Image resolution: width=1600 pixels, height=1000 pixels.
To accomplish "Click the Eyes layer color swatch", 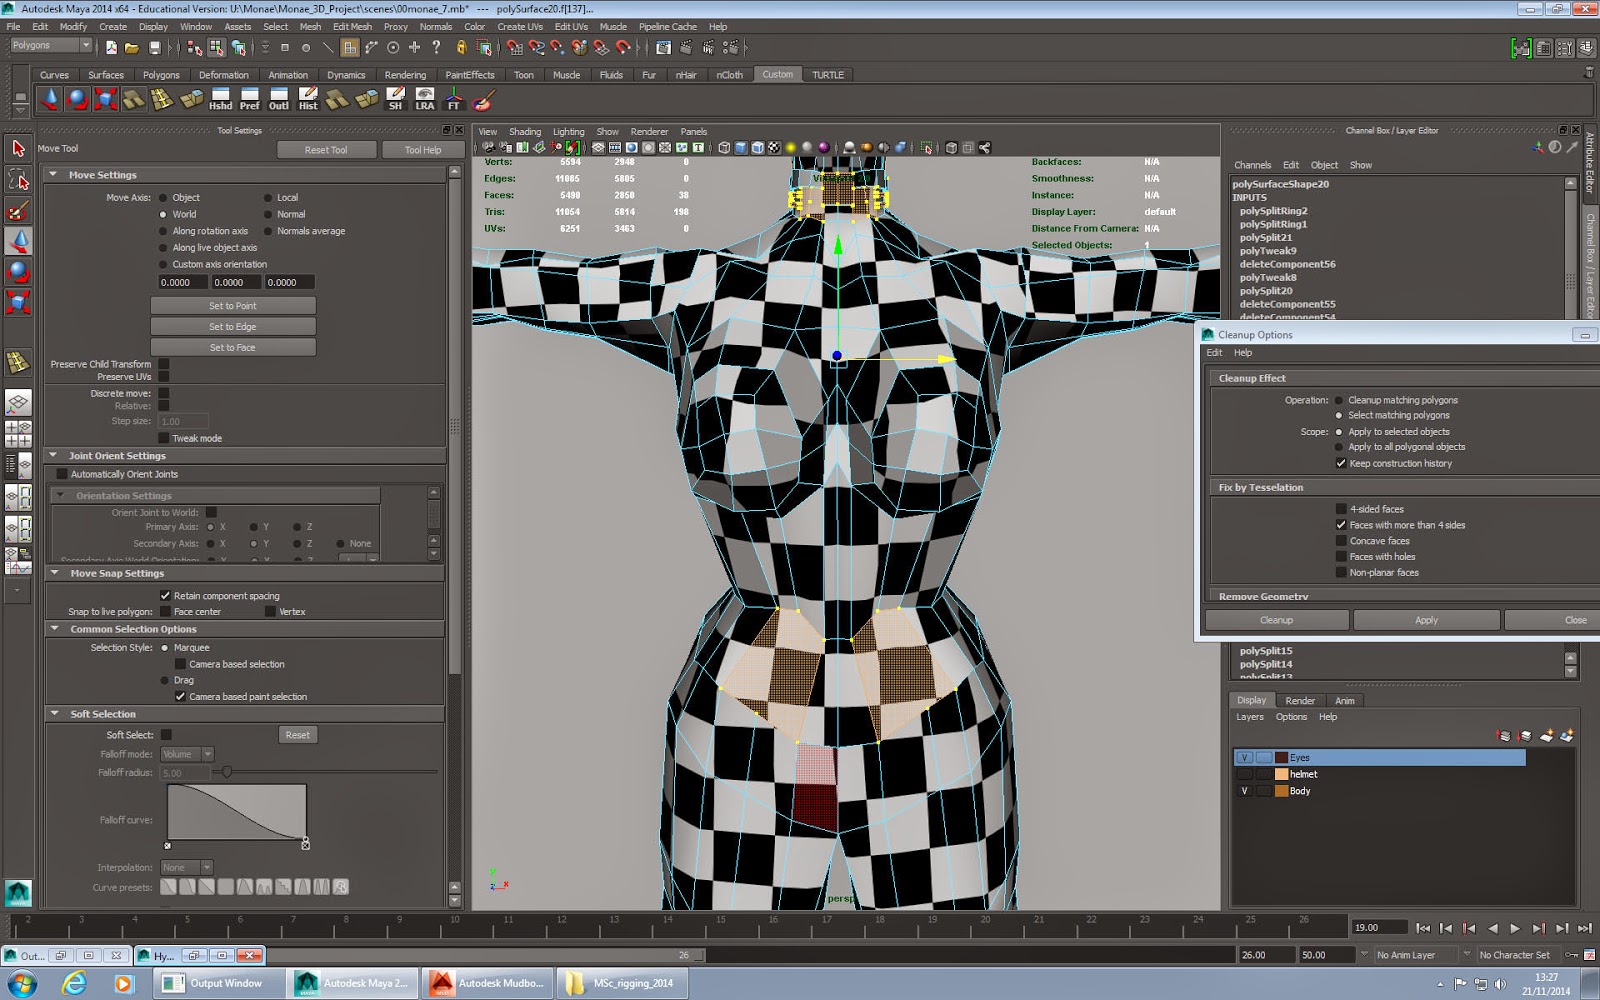I will pos(1282,758).
